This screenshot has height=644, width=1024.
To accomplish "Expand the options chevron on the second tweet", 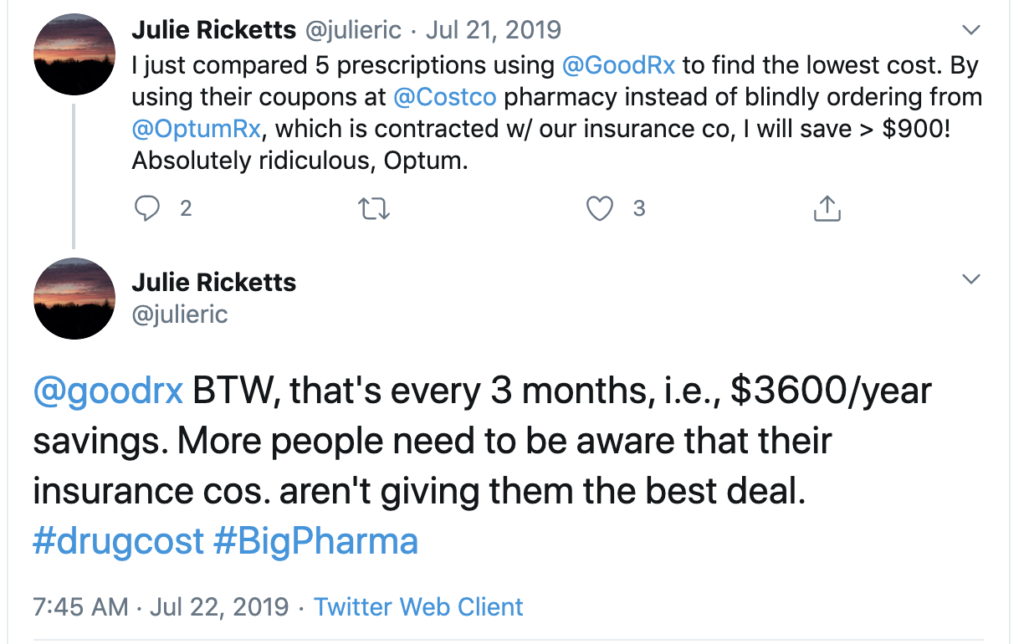I will pos(971,279).
